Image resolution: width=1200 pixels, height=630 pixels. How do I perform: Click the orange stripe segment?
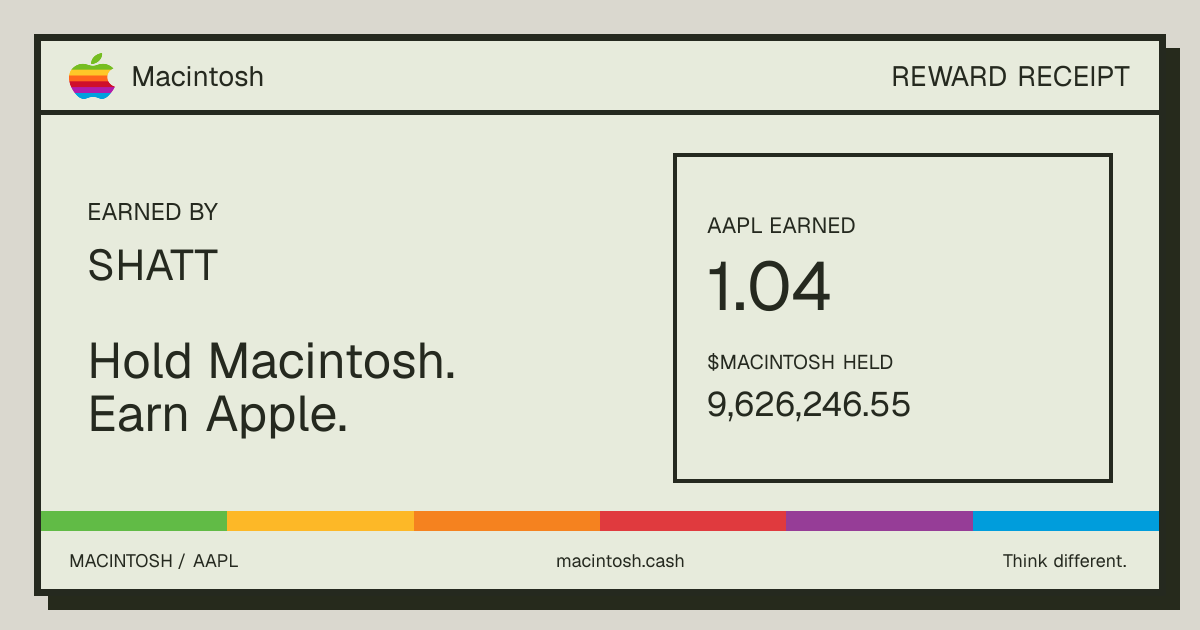pyautogui.click(x=507, y=521)
